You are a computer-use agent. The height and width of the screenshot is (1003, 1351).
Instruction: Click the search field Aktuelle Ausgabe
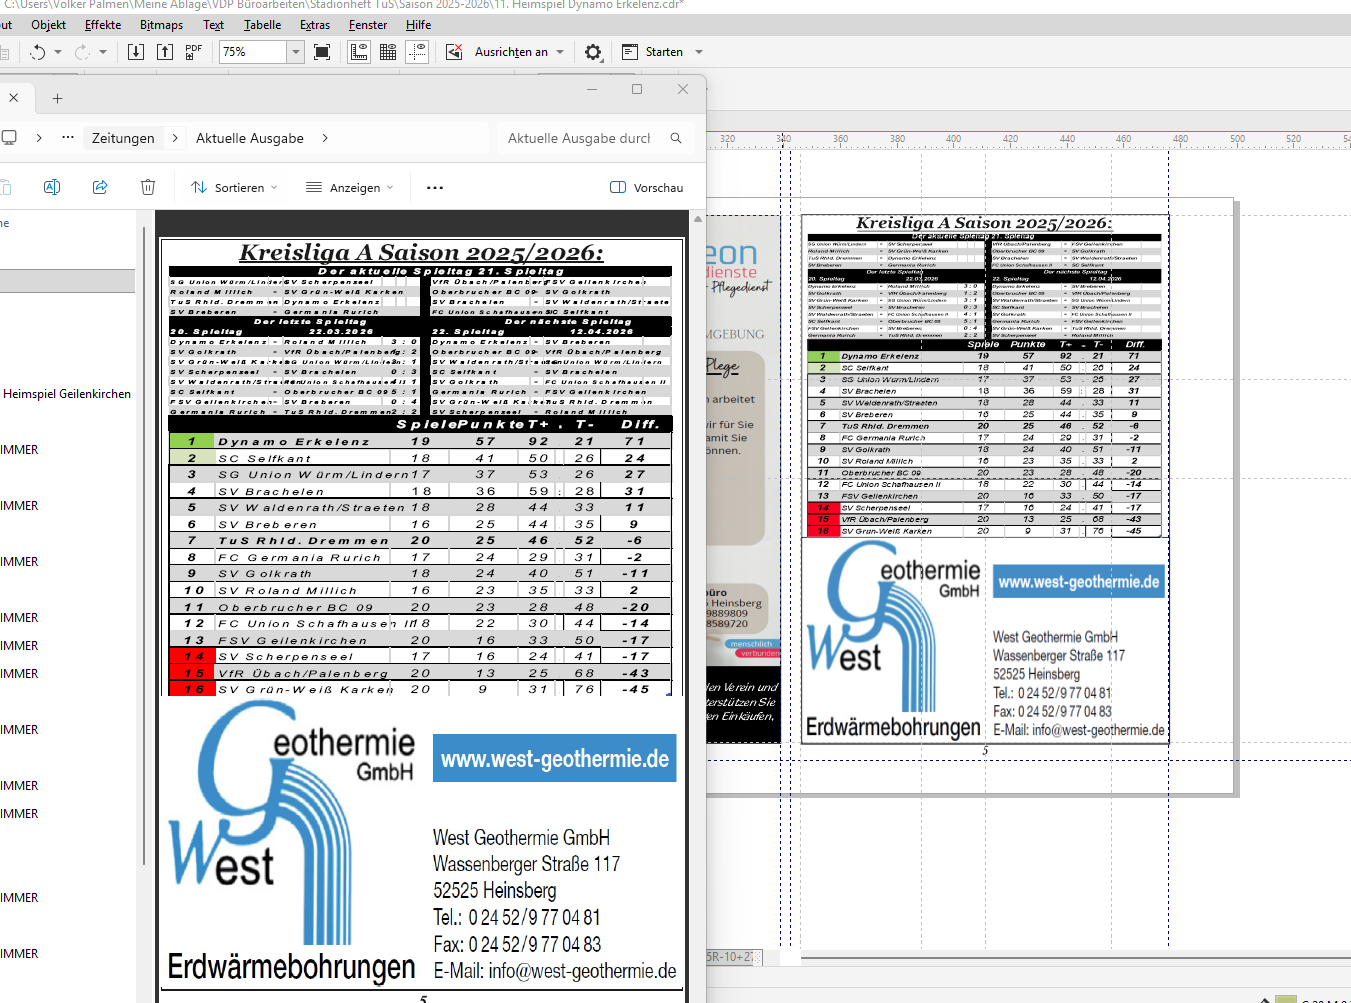[580, 138]
